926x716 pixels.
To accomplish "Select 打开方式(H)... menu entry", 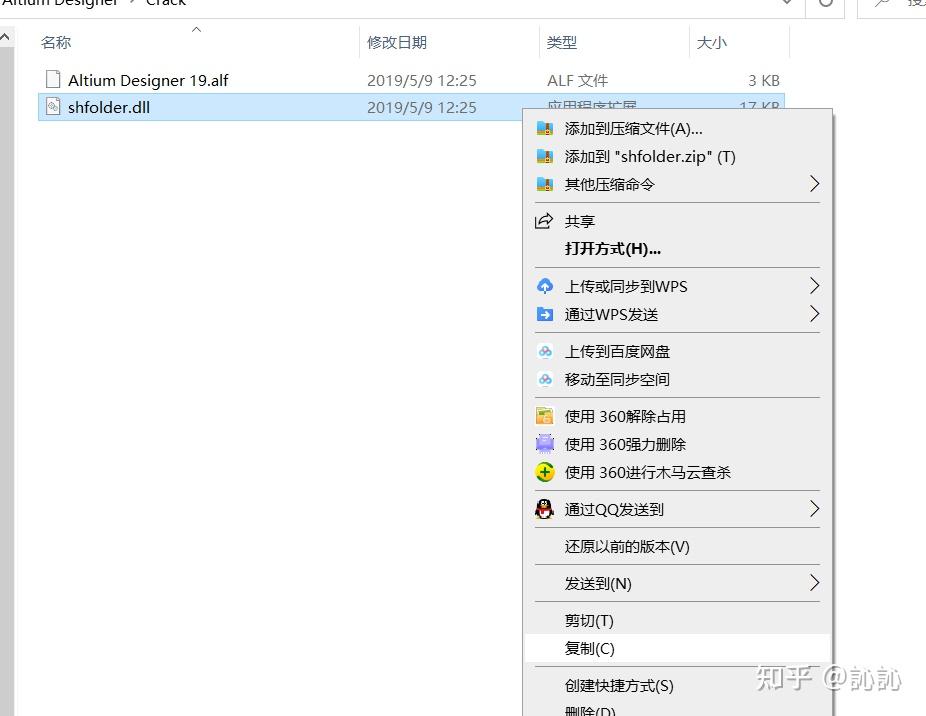I will point(677,249).
